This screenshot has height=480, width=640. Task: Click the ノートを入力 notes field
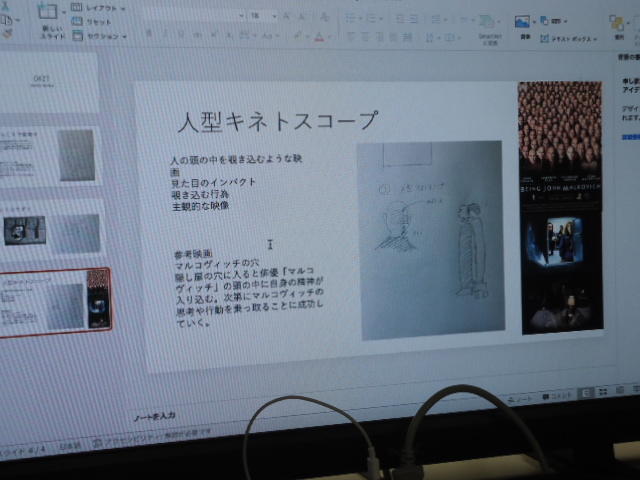click(x=155, y=416)
